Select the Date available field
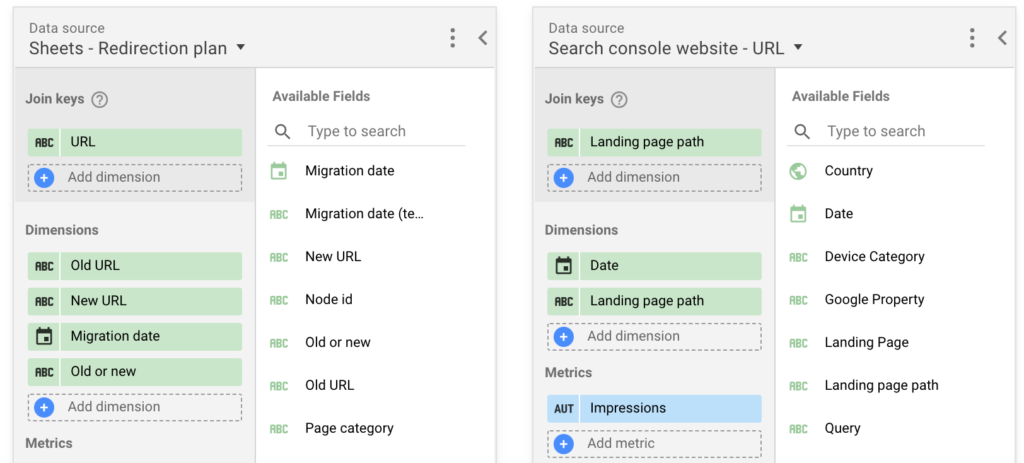Image resolution: width=1024 pixels, height=463 pixels. pos(839,214)
